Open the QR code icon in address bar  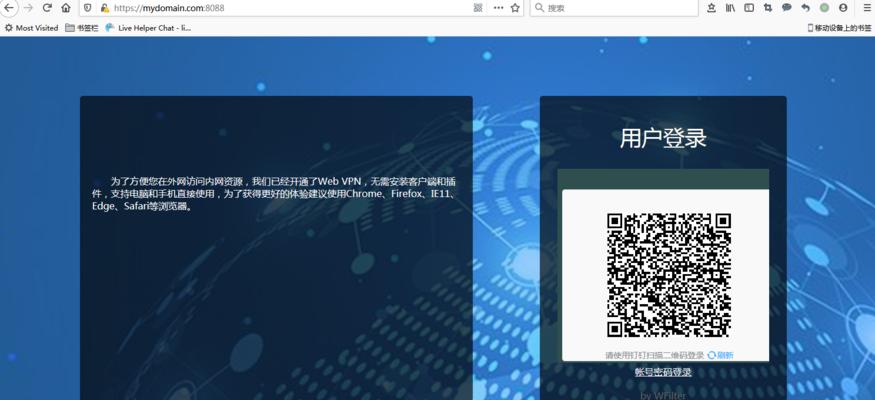click(478, 8)
